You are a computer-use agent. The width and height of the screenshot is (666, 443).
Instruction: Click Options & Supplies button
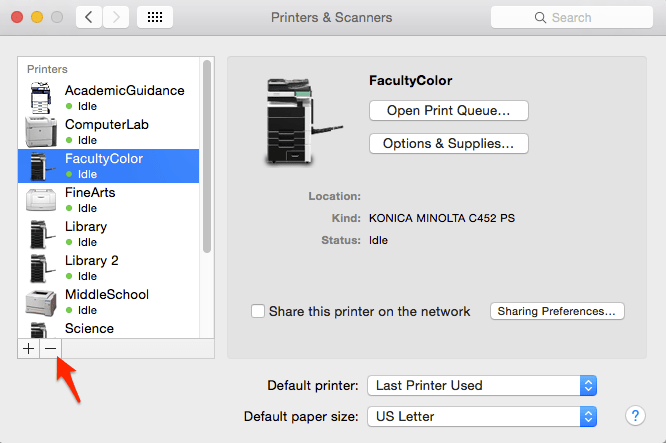point(448,144)
